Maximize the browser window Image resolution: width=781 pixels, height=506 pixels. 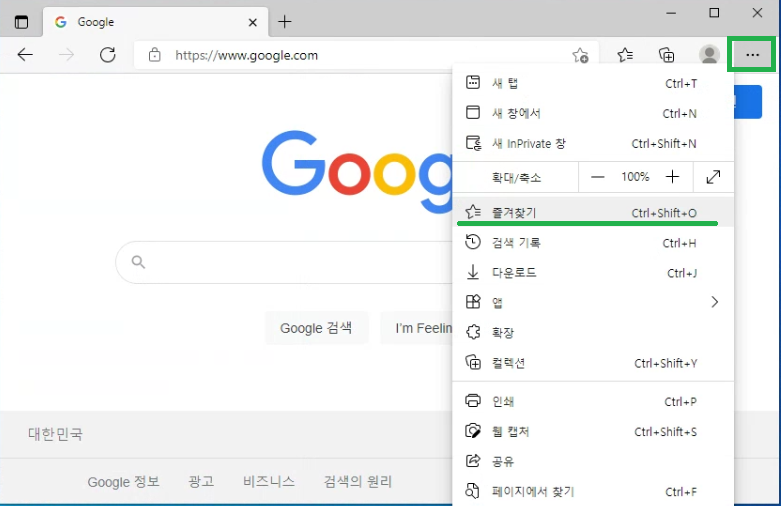click(x=714, y=13)
